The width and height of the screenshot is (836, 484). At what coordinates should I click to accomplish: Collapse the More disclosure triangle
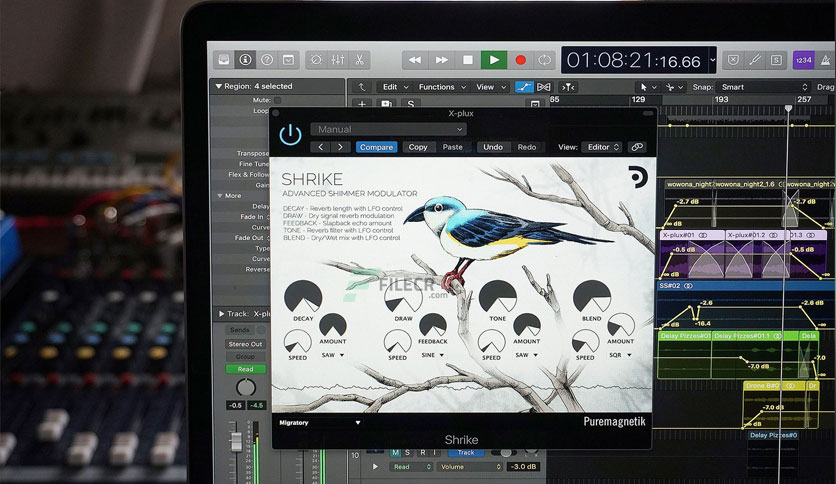[220, 196]
